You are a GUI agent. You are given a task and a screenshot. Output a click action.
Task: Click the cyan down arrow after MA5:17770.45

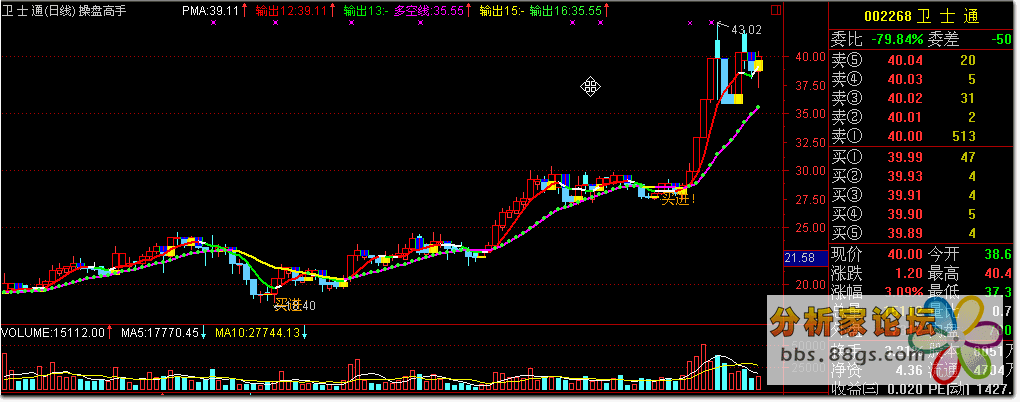point(204,333)
